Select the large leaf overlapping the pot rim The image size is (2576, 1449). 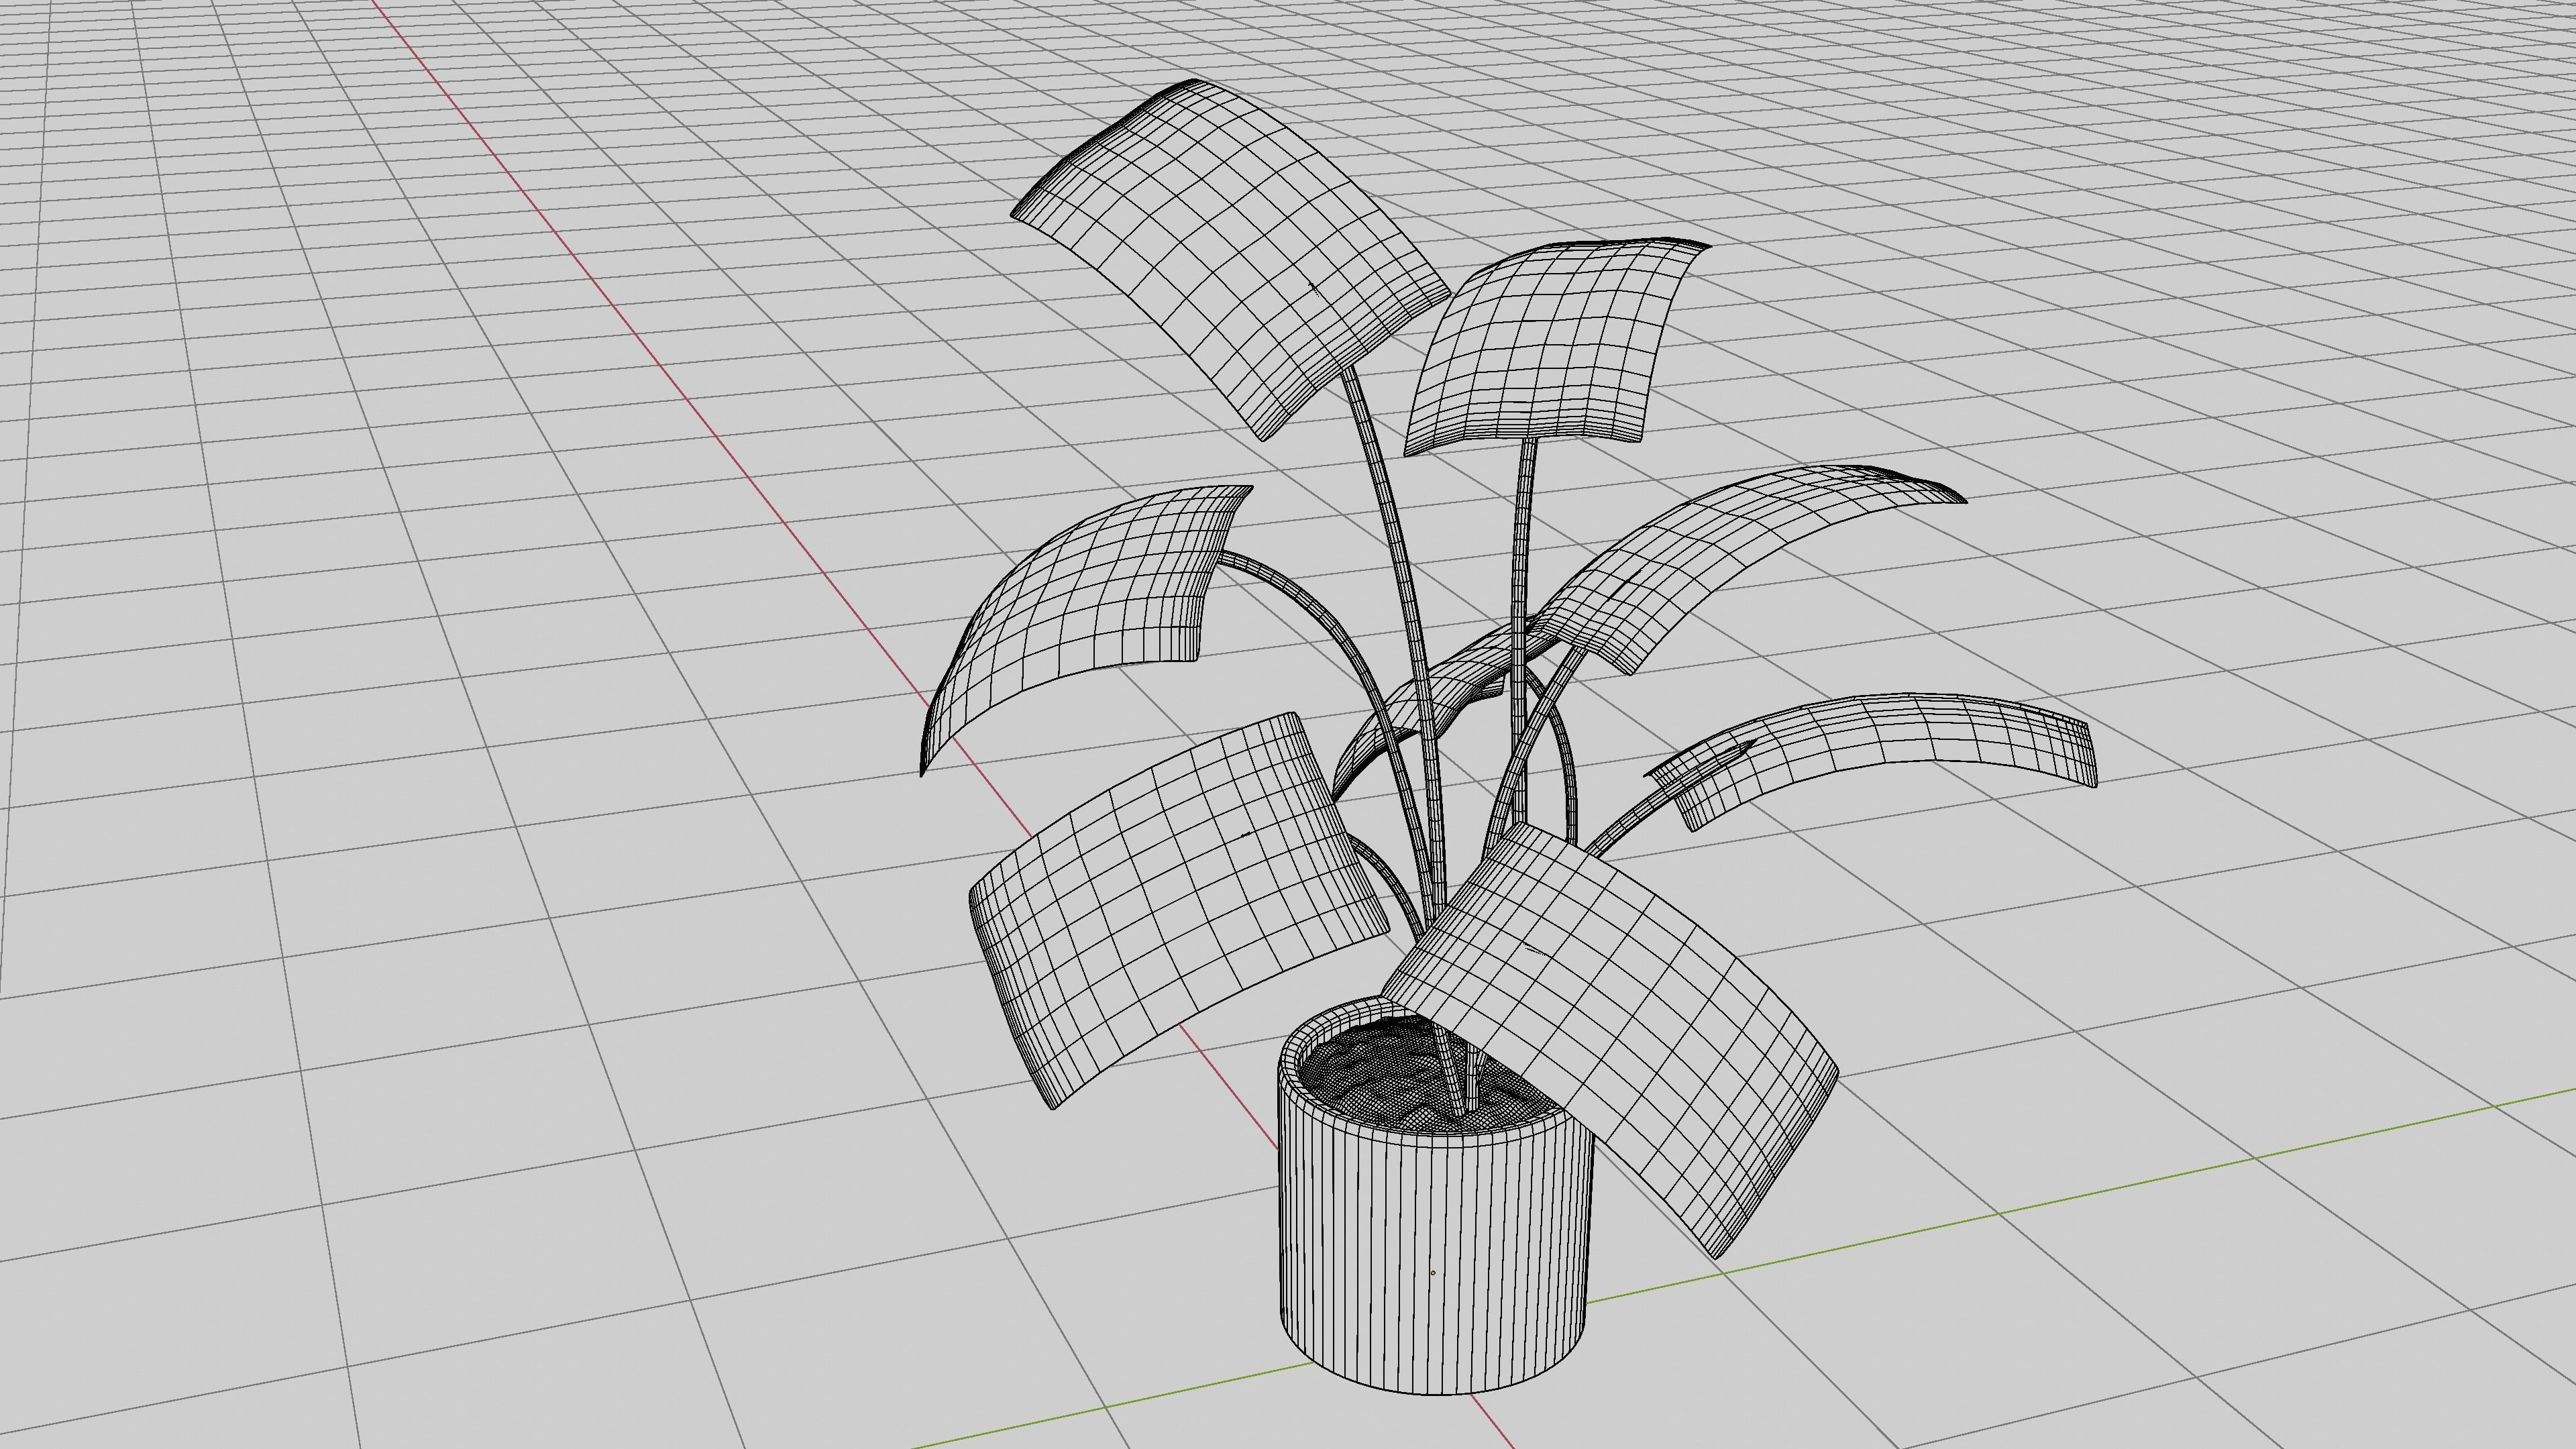point(1610,1040)
